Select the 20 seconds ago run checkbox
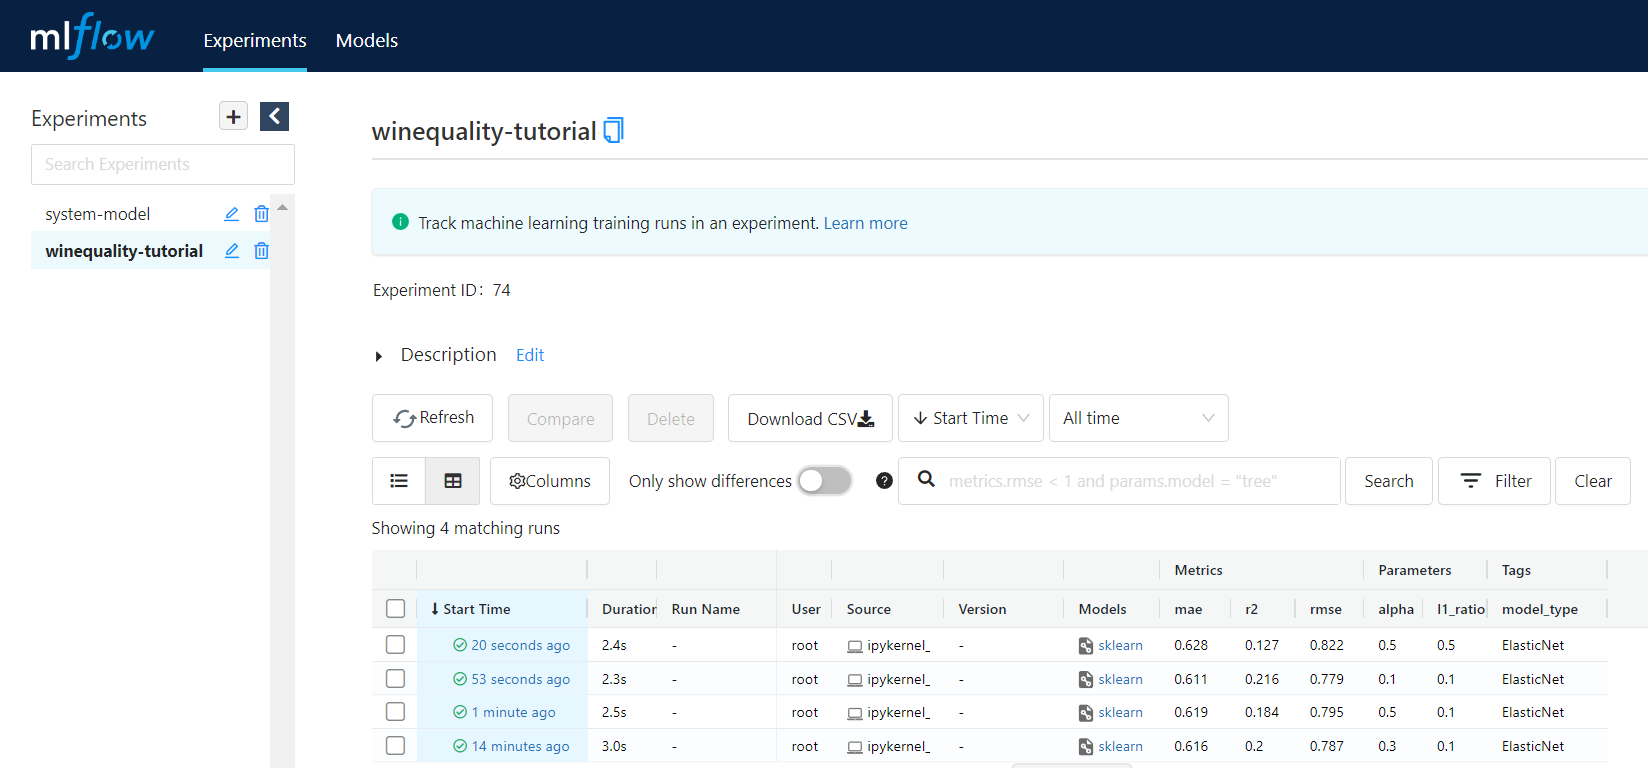Viewport: 1648px width, 768px height. point(396,645)
